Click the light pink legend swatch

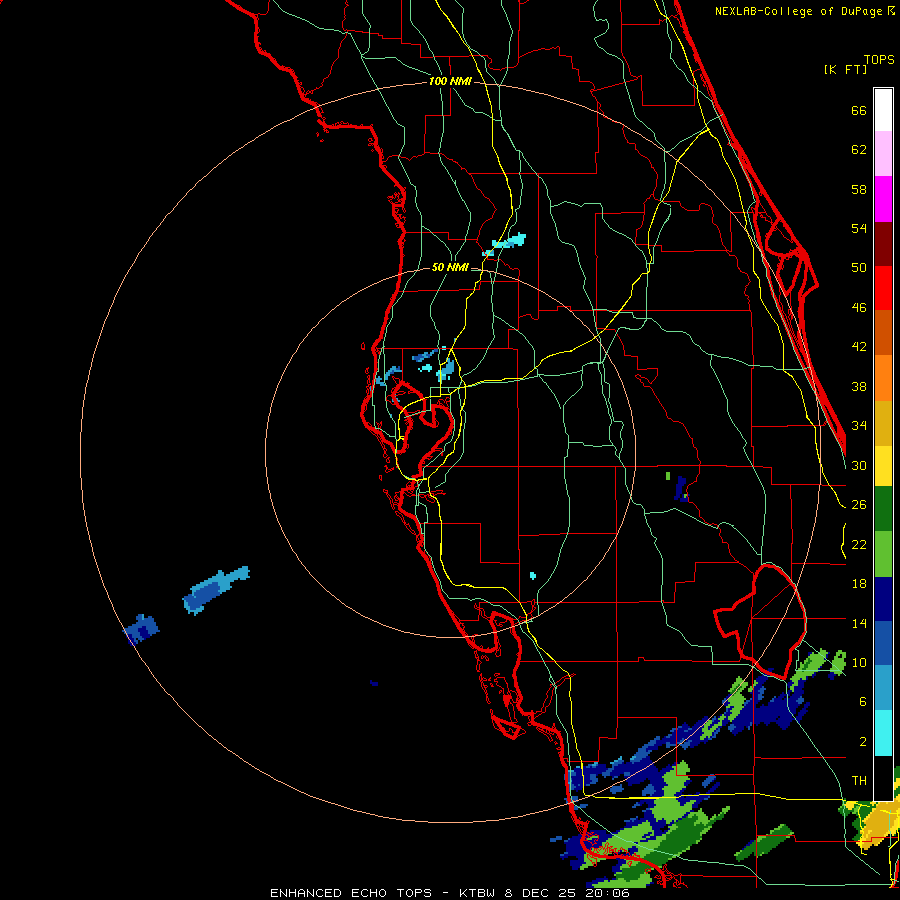coord(883,154)
